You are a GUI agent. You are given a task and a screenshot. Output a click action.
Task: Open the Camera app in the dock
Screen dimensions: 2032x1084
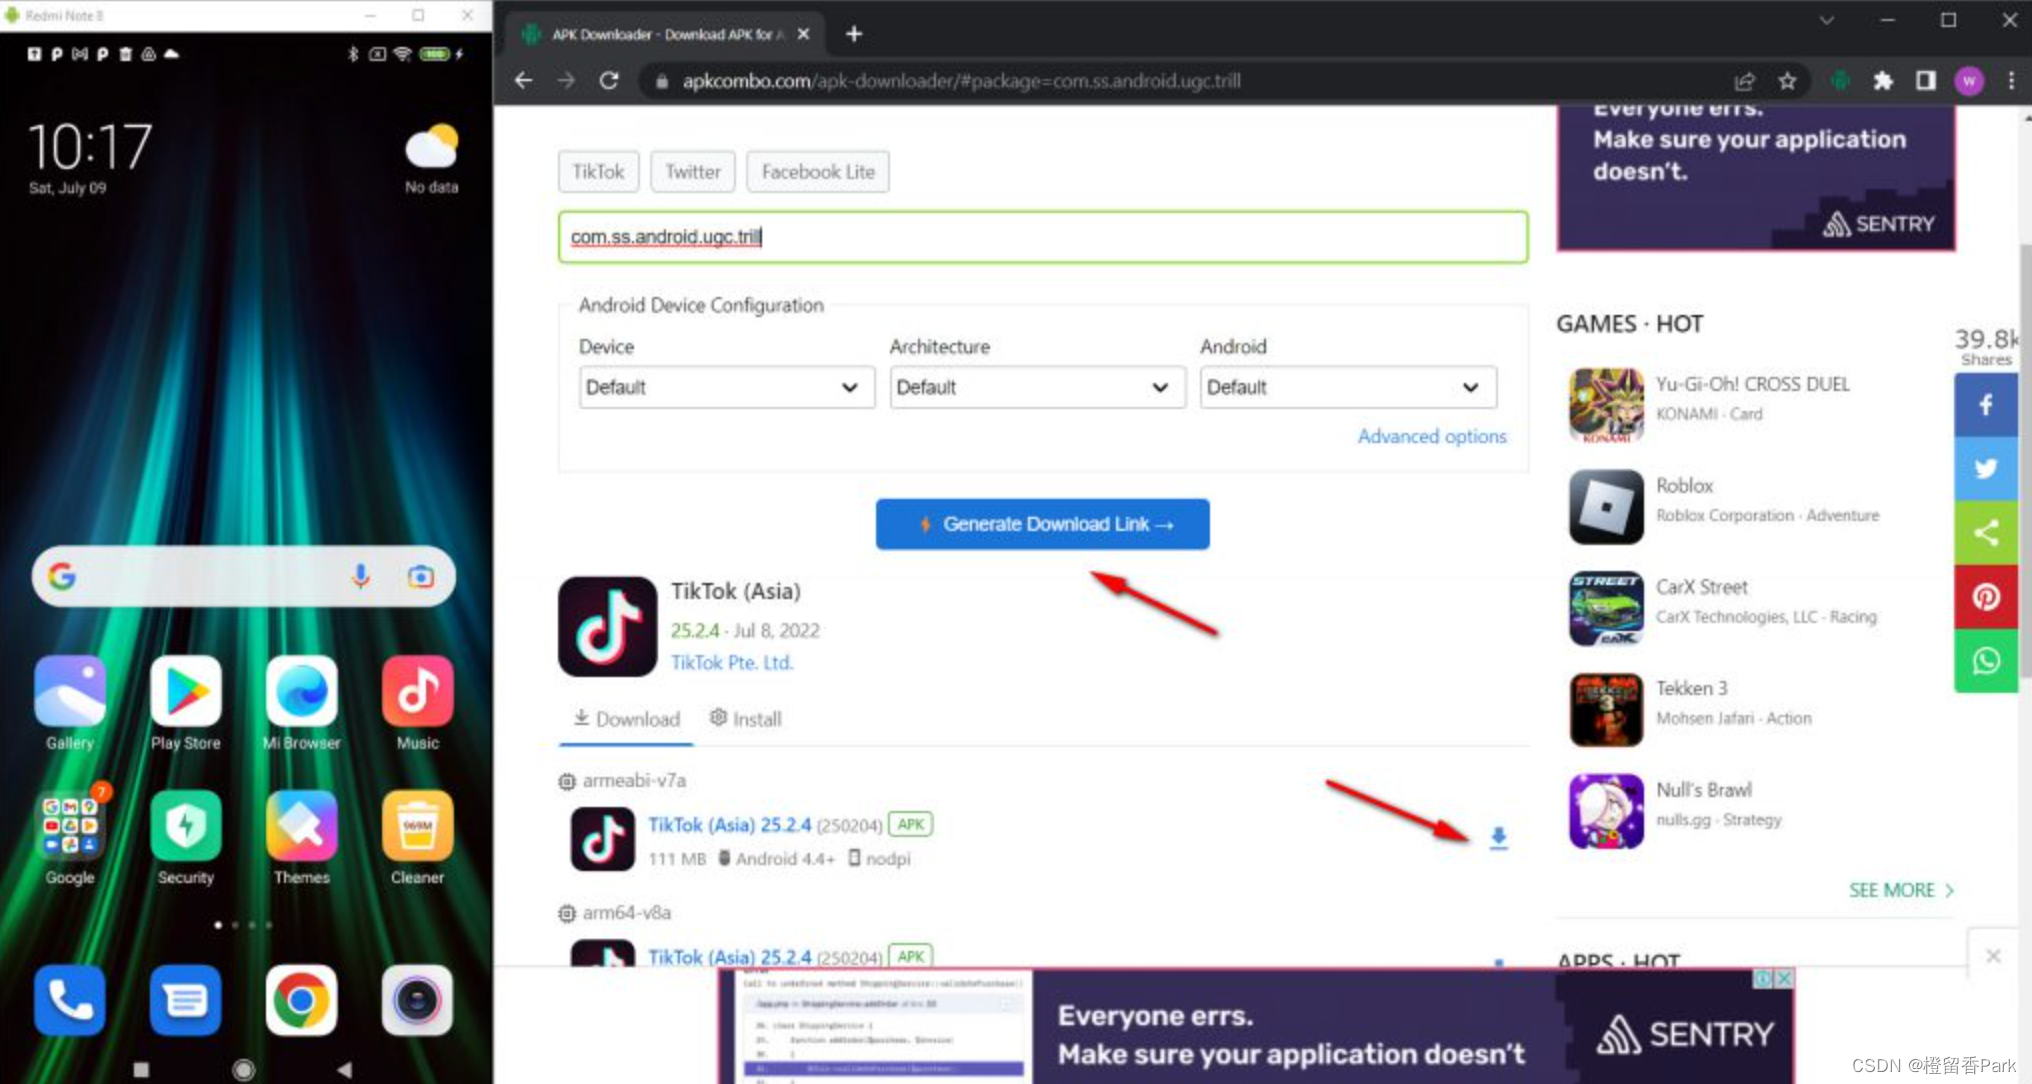click(417, 1000)
